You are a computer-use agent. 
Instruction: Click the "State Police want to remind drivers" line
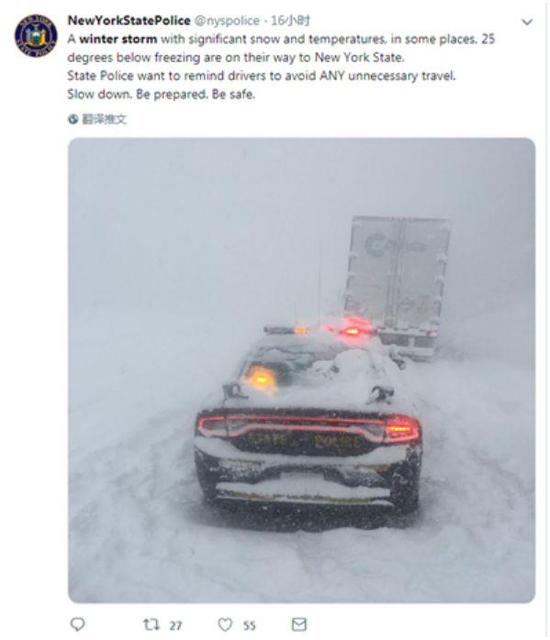tap(261, 76)
